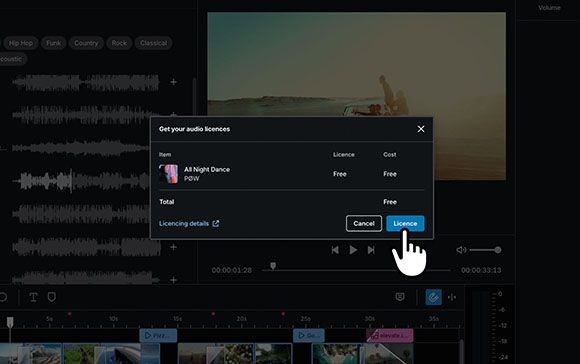Add the first waveform track with its plus icon
The width and height of the screenshot is (580, 364).
tap(173, 82)
